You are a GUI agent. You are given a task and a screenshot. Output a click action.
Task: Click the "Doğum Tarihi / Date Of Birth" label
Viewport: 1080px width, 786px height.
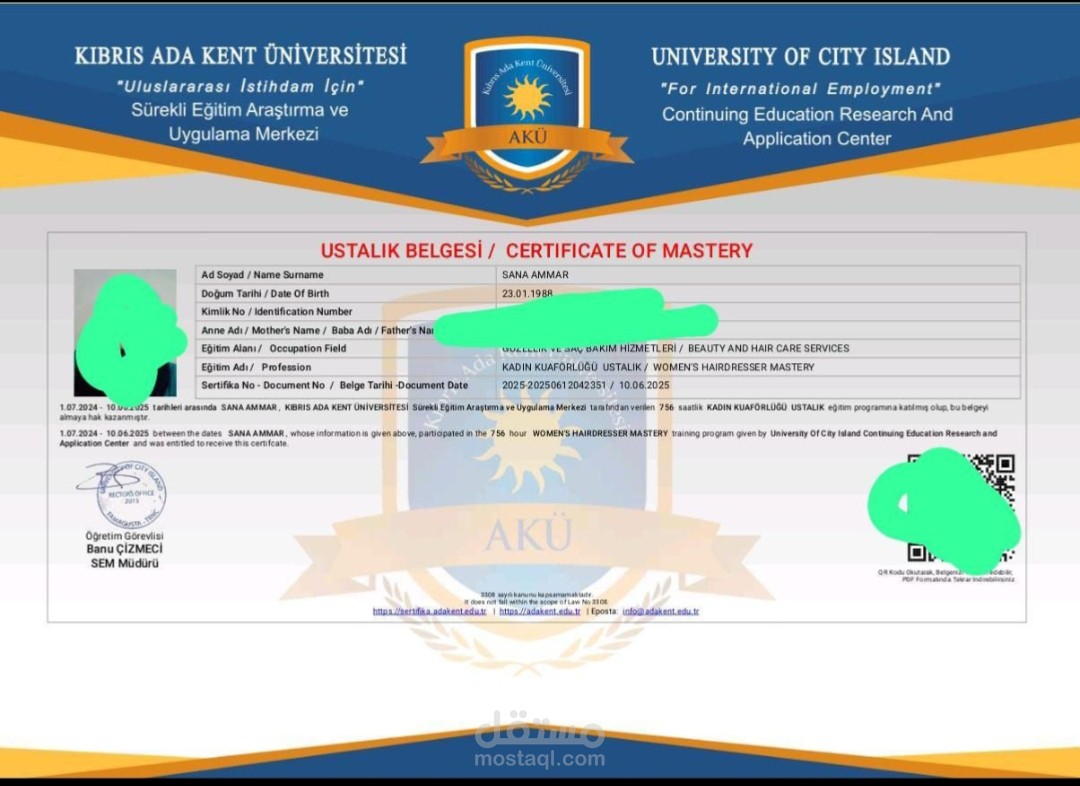tap(265, 293)
